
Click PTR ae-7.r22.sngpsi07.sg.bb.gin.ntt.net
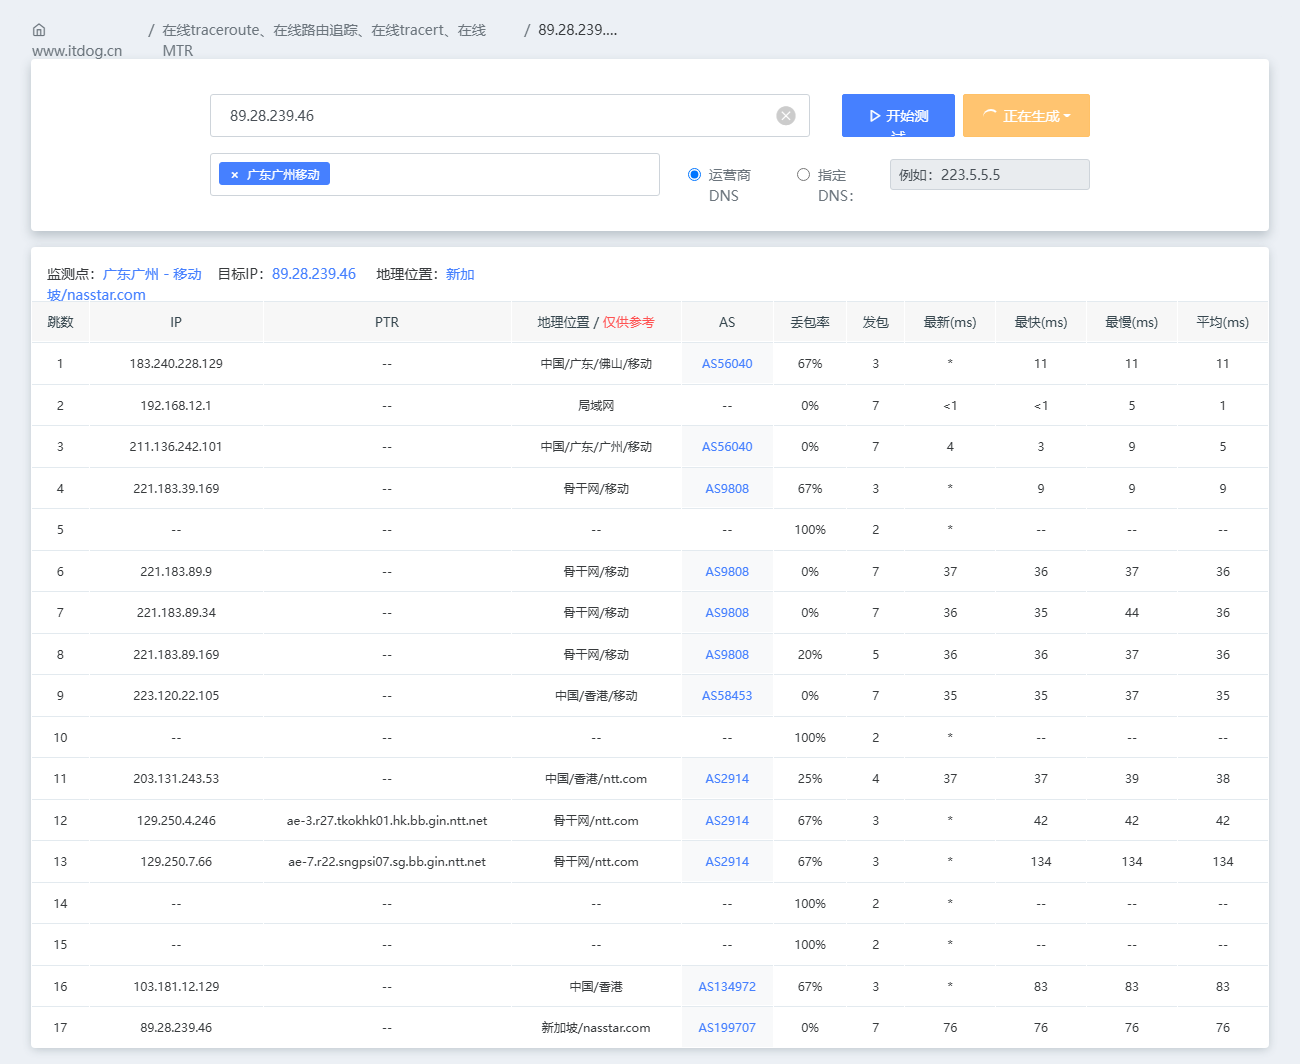click(387, 862)
